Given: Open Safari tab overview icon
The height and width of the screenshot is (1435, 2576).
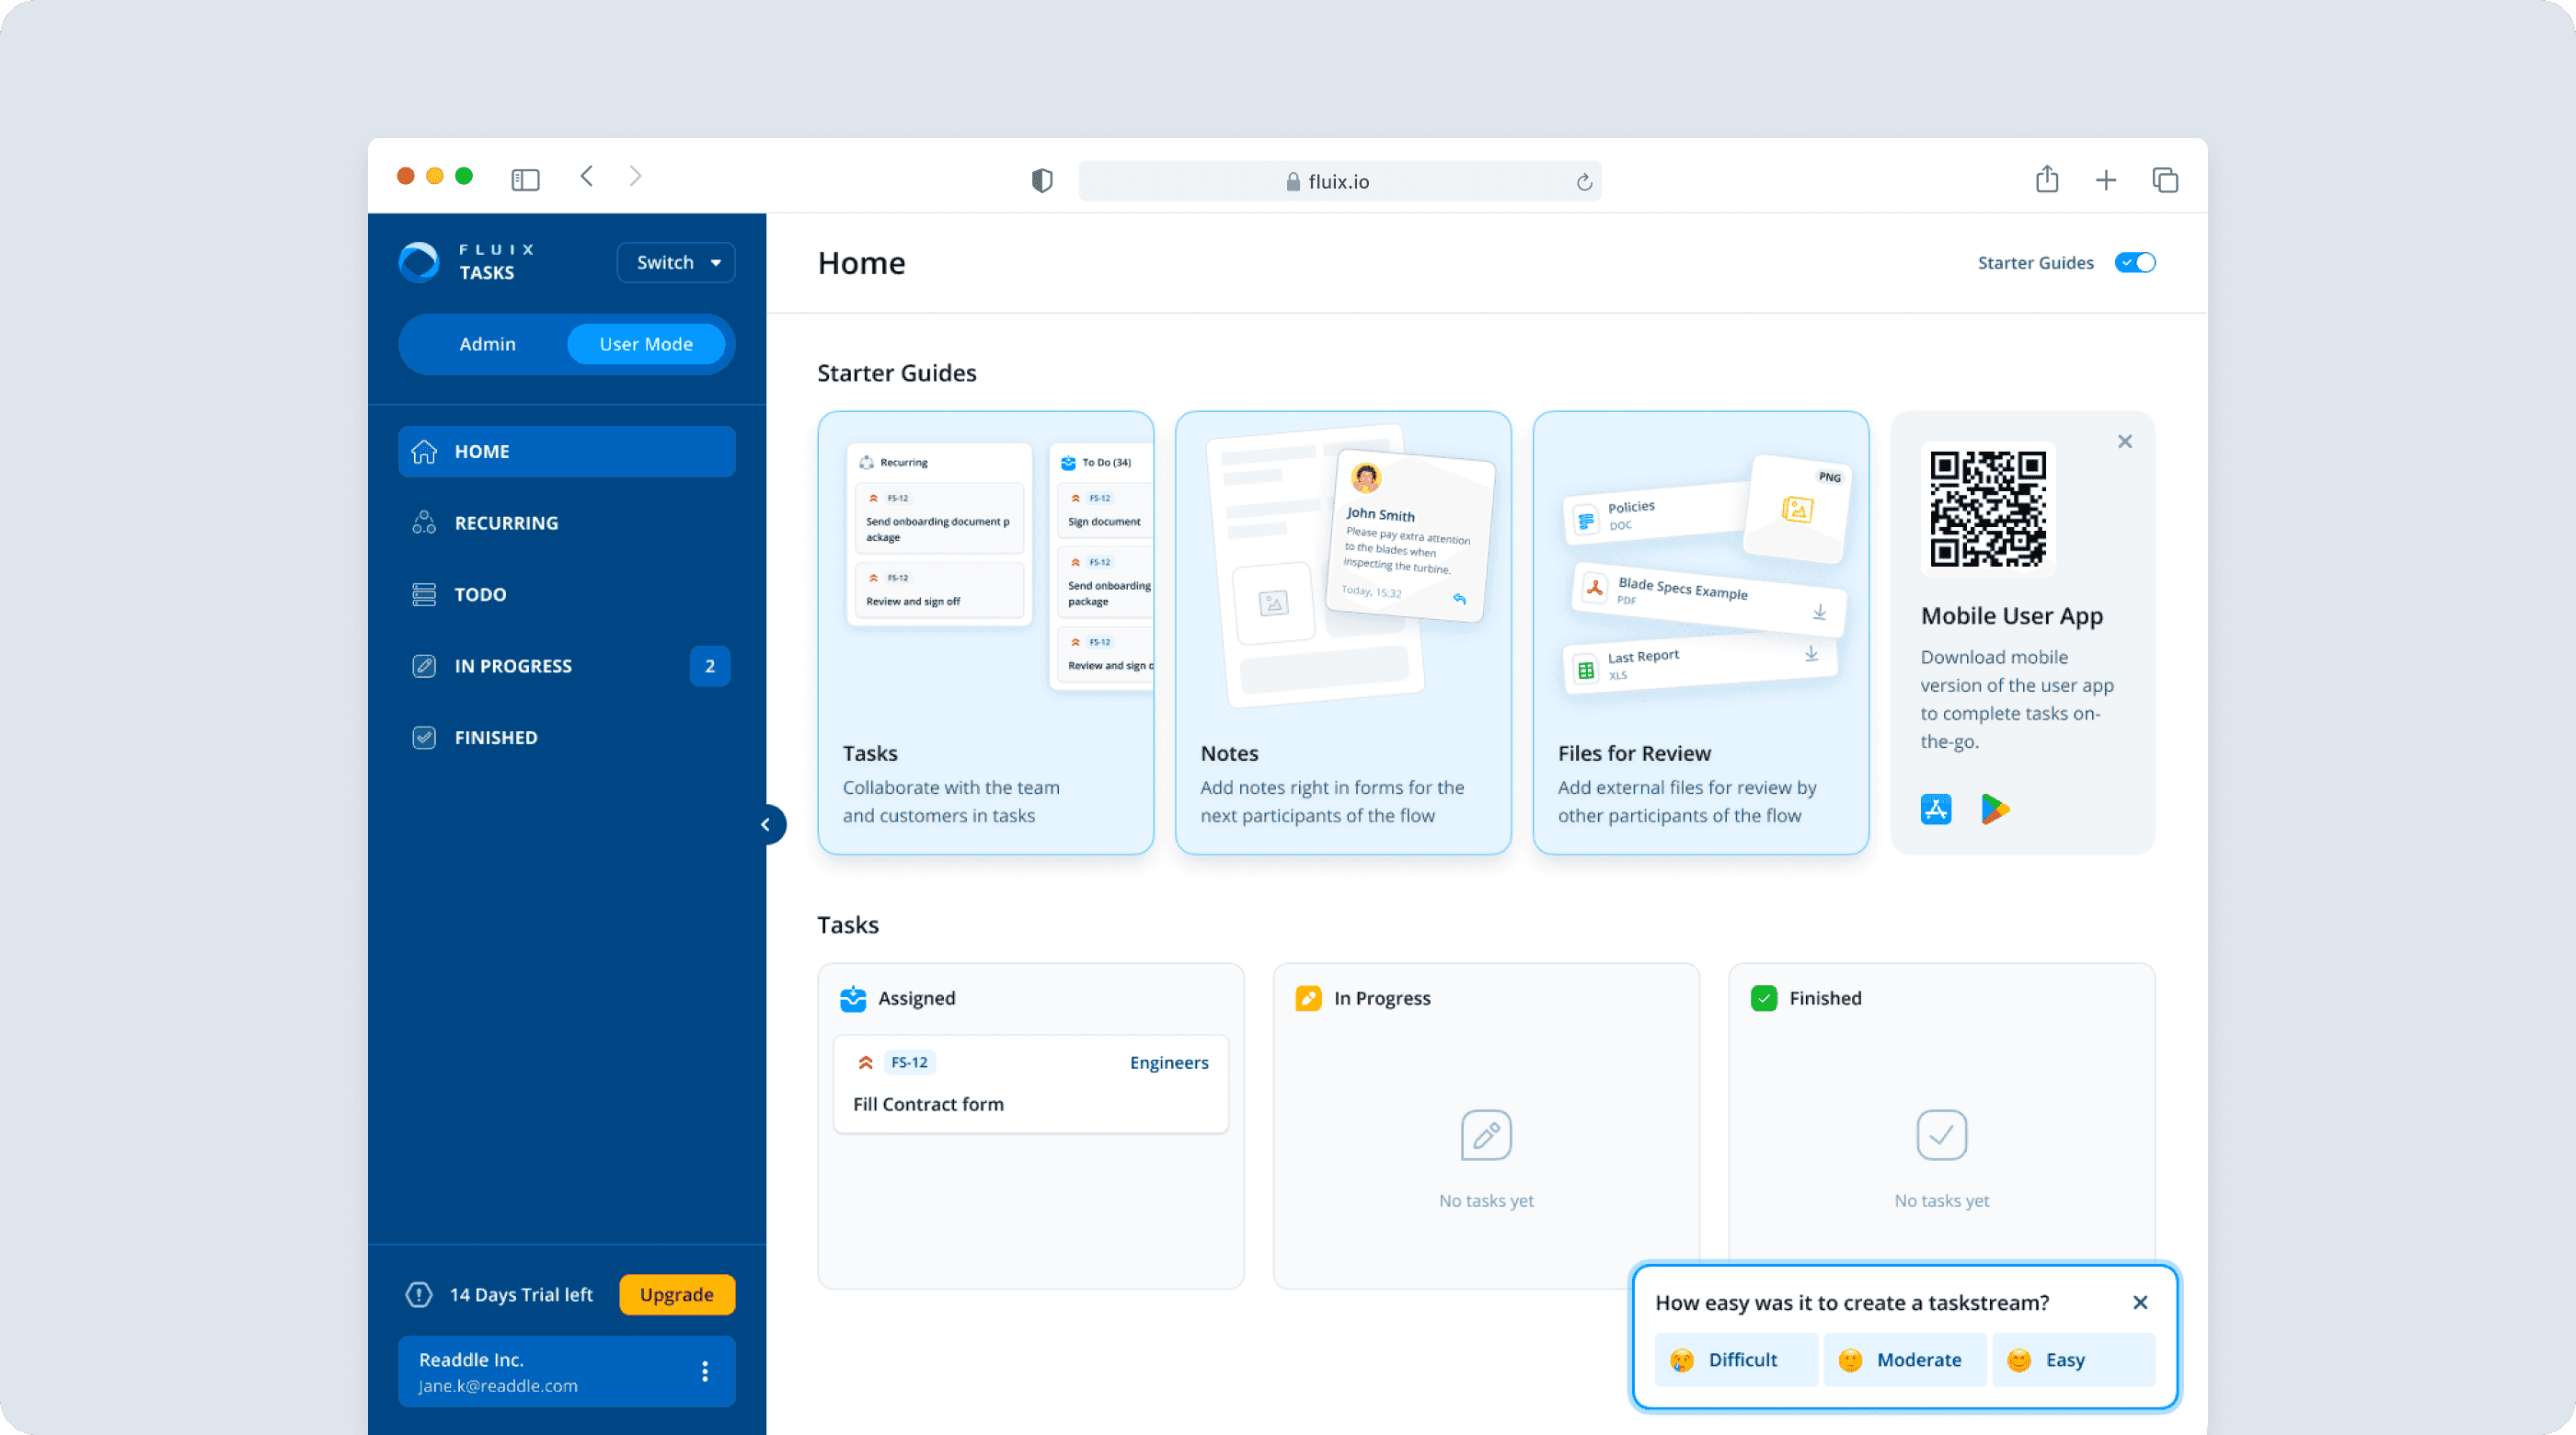Looking at the screenshot, I should click(2165, 180).
